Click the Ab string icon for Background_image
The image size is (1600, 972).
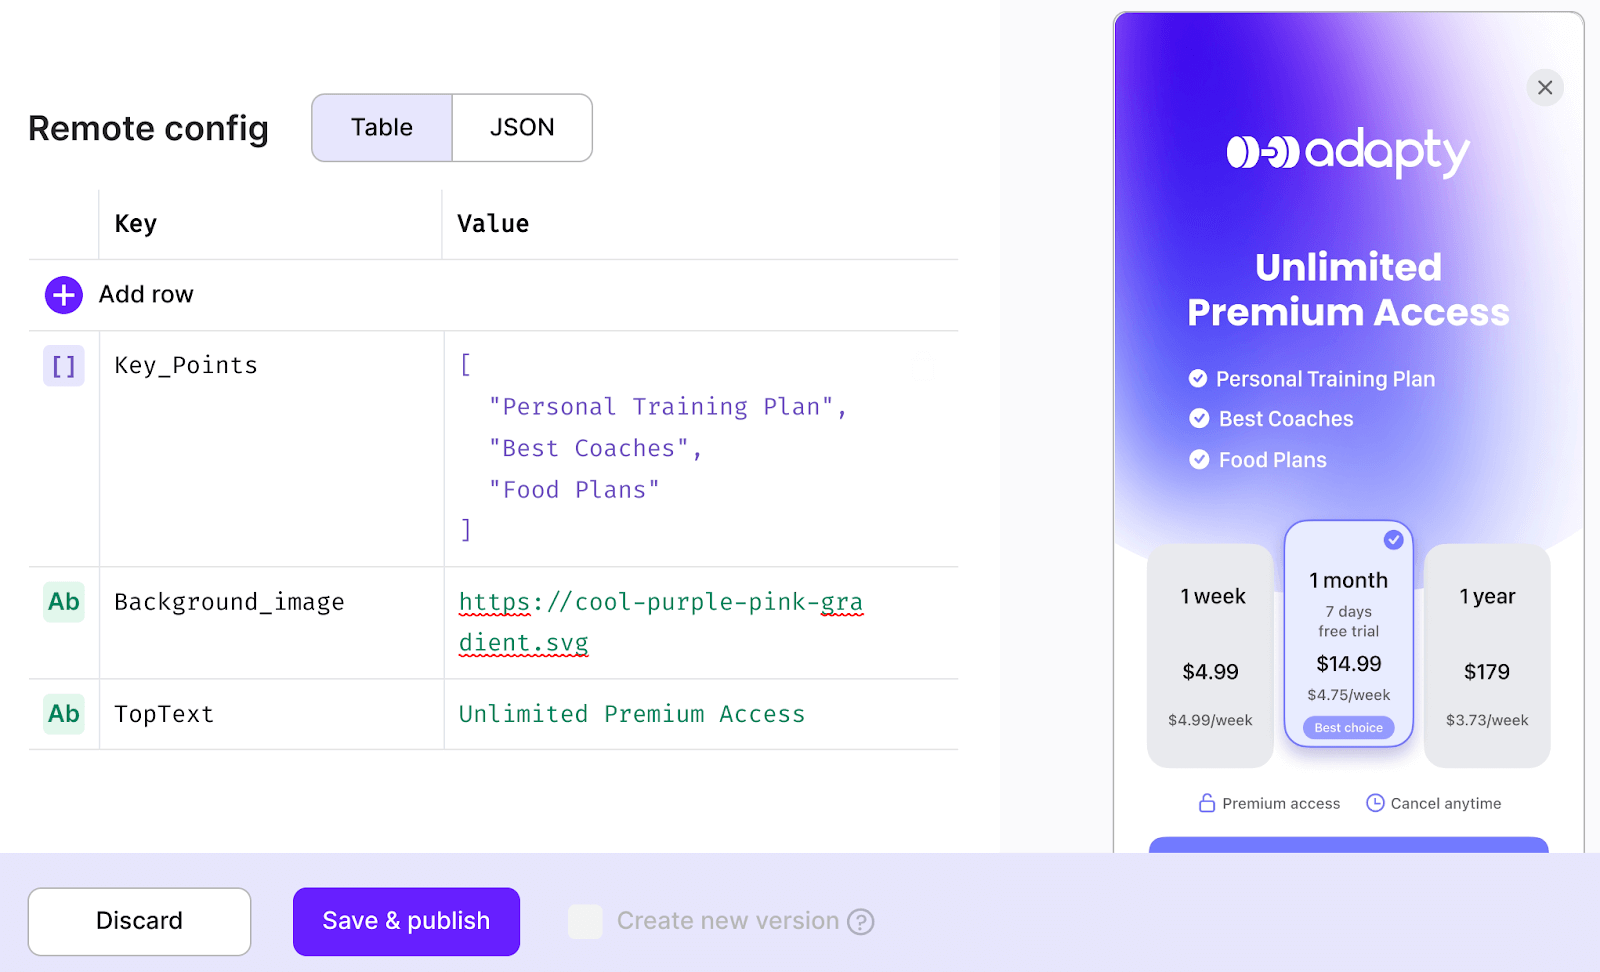click(x=64, y=602)
